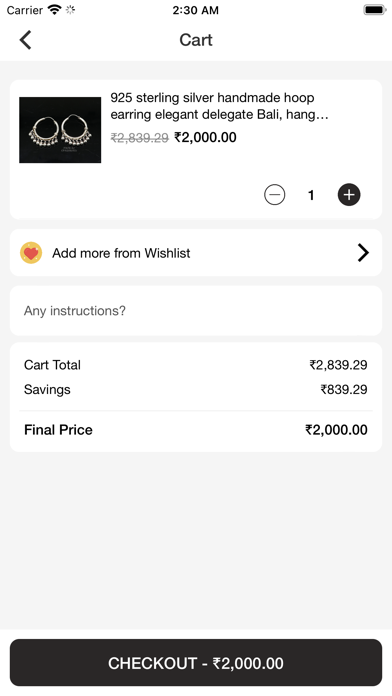Tap the Cart page title
392x696 pixels.
tap(196, 40)
